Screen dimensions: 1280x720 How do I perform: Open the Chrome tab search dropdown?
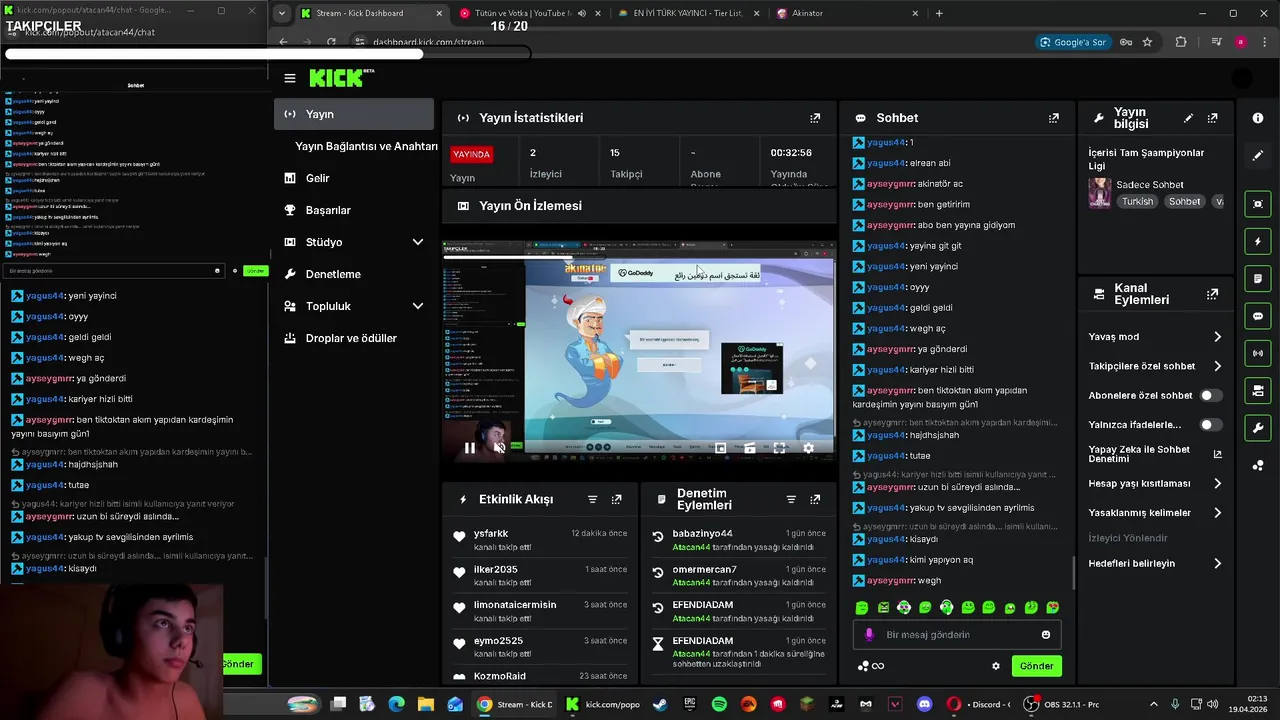282,13
